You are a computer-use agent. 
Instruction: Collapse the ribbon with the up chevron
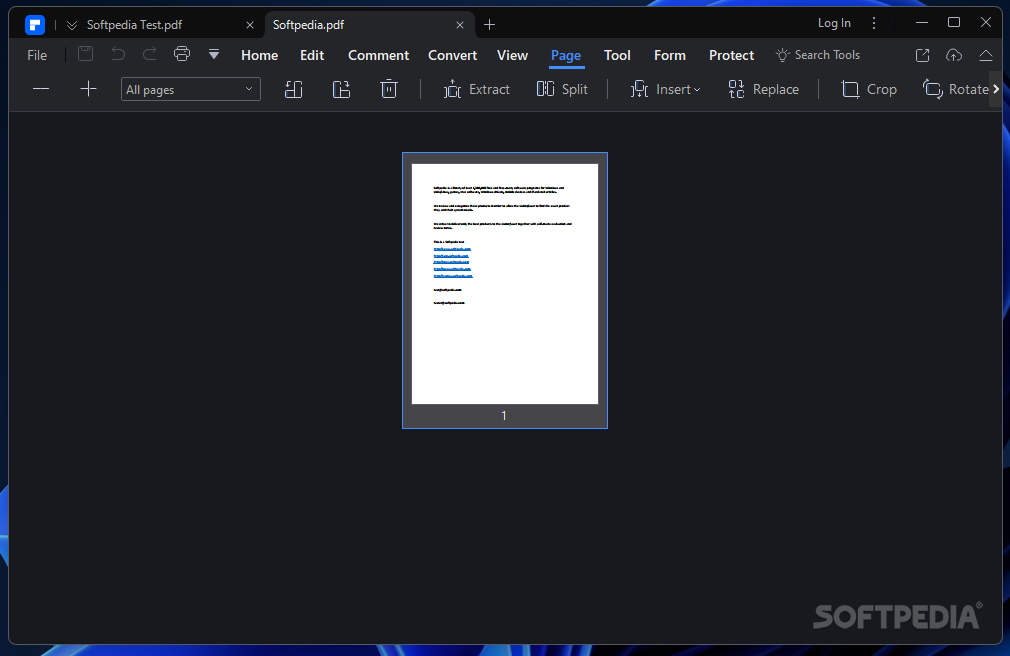(986, 55)
